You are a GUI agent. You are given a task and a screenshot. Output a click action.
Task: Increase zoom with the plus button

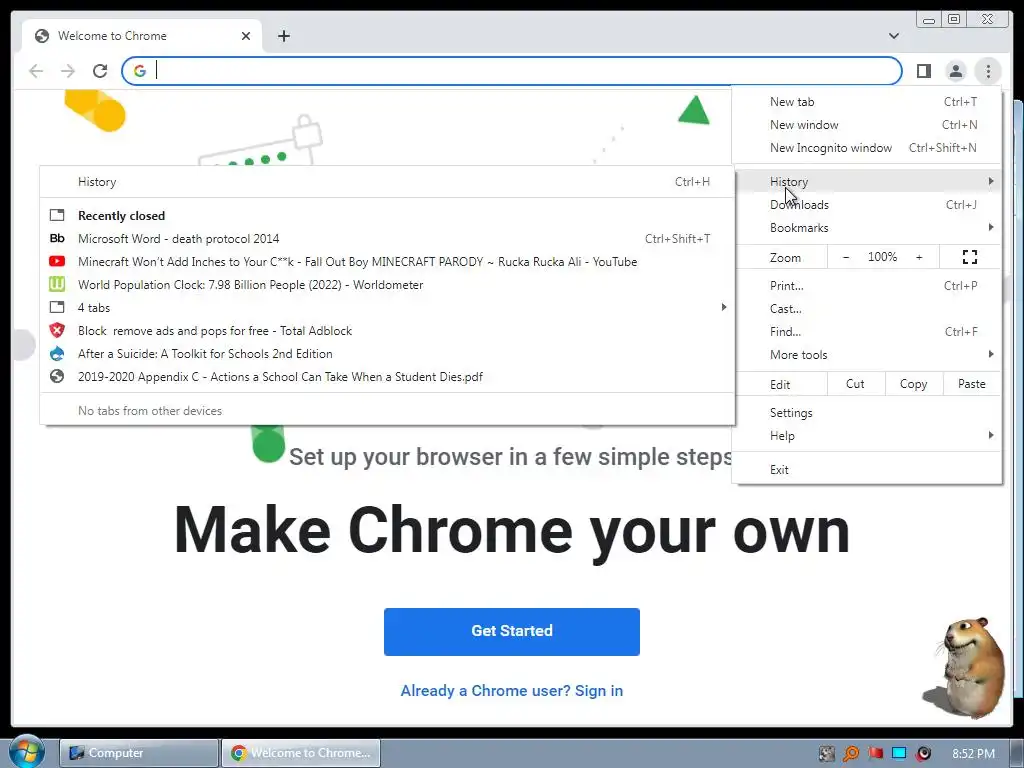919,257
